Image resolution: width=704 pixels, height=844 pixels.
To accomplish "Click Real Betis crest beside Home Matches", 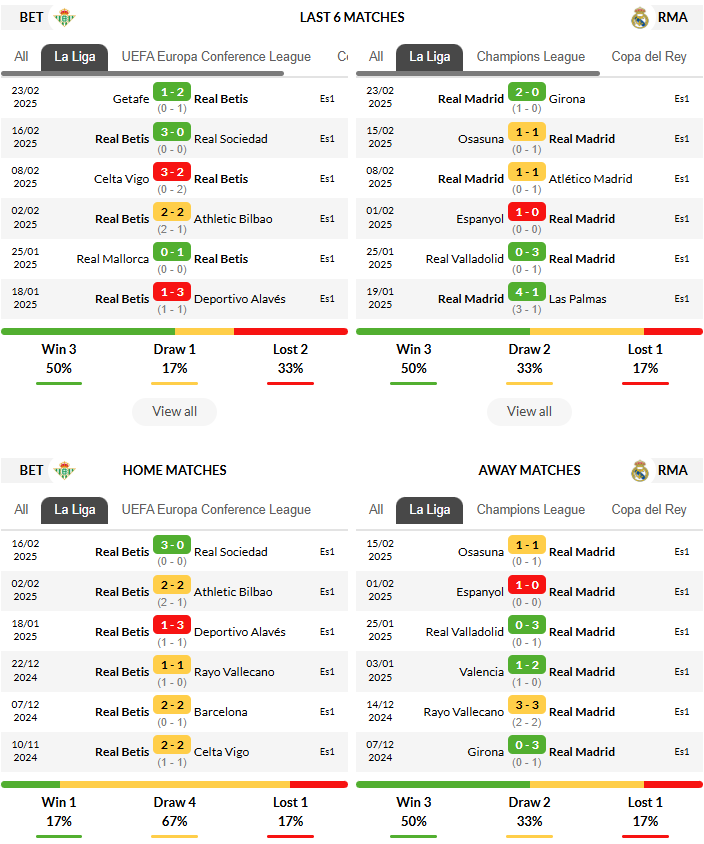I will 65,470.
